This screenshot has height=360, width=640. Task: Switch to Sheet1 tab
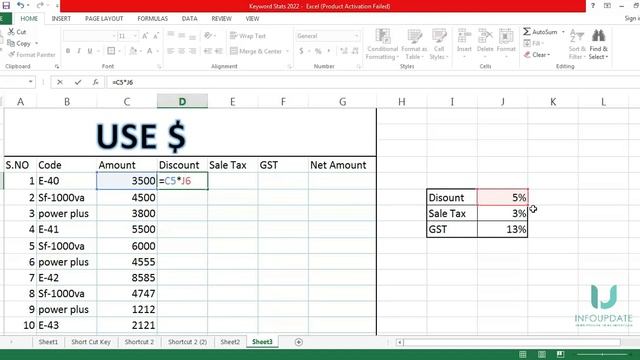click(48, 342)
